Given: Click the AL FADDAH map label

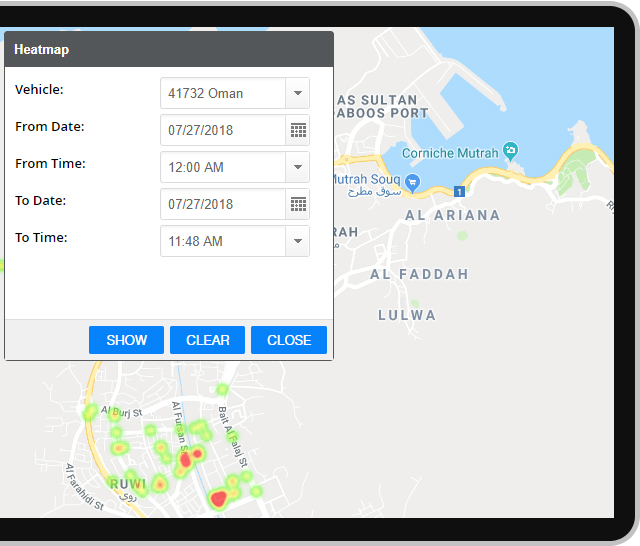Looking at the screenshot, I should 419,274.
